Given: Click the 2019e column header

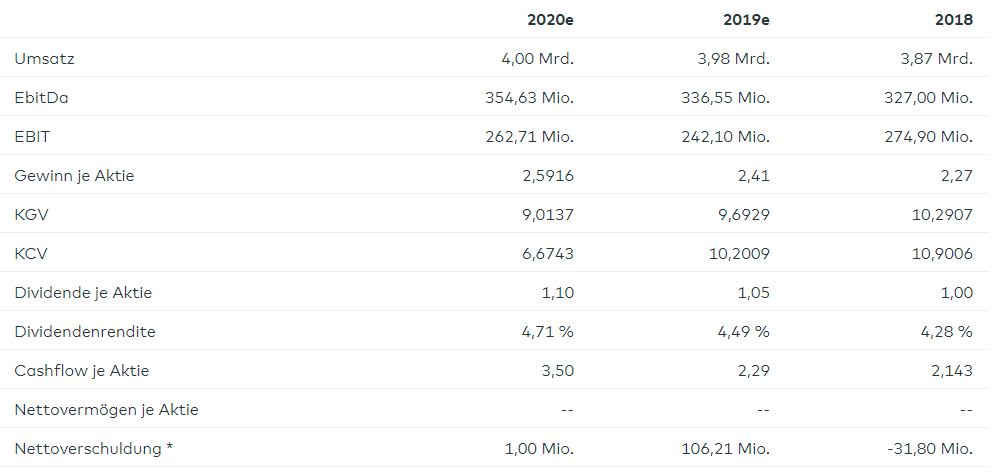Looking at the screenshot, I should (x=745, y=19).
